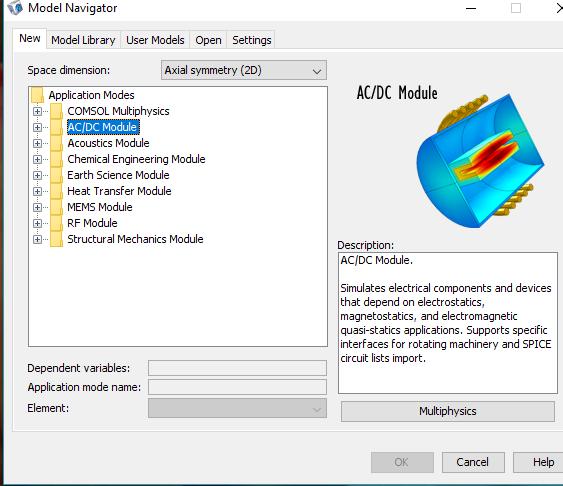Click the AC/DC Module folder icon
563x486 pixels.
pyautogui.click(x=56, y=127)
